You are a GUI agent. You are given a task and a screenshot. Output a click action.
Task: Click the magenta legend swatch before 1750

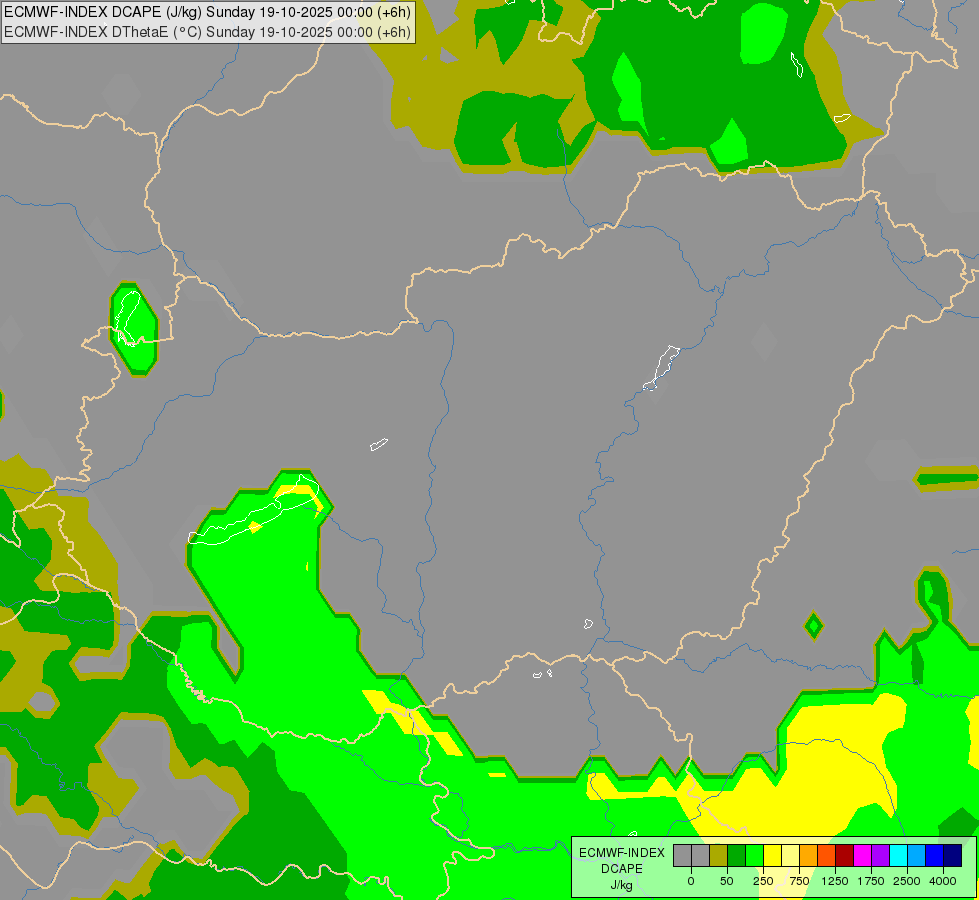863,856
